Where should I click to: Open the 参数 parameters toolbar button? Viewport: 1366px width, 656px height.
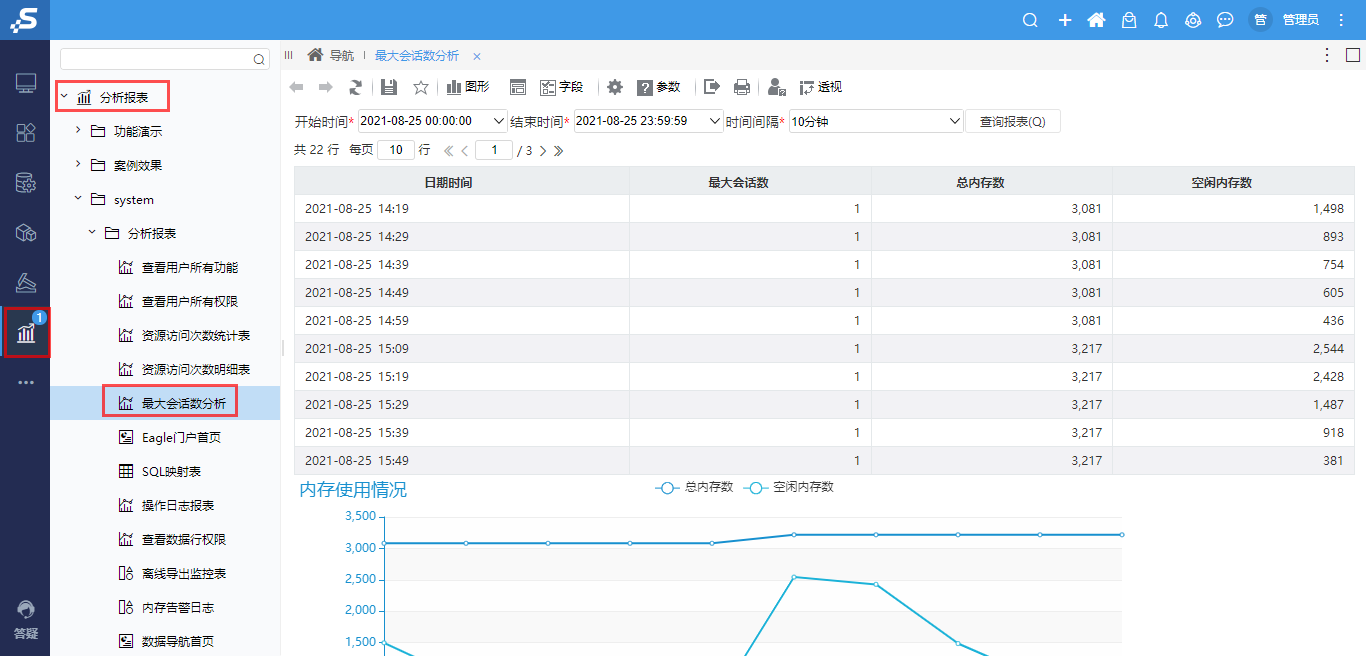click(659, 87)
